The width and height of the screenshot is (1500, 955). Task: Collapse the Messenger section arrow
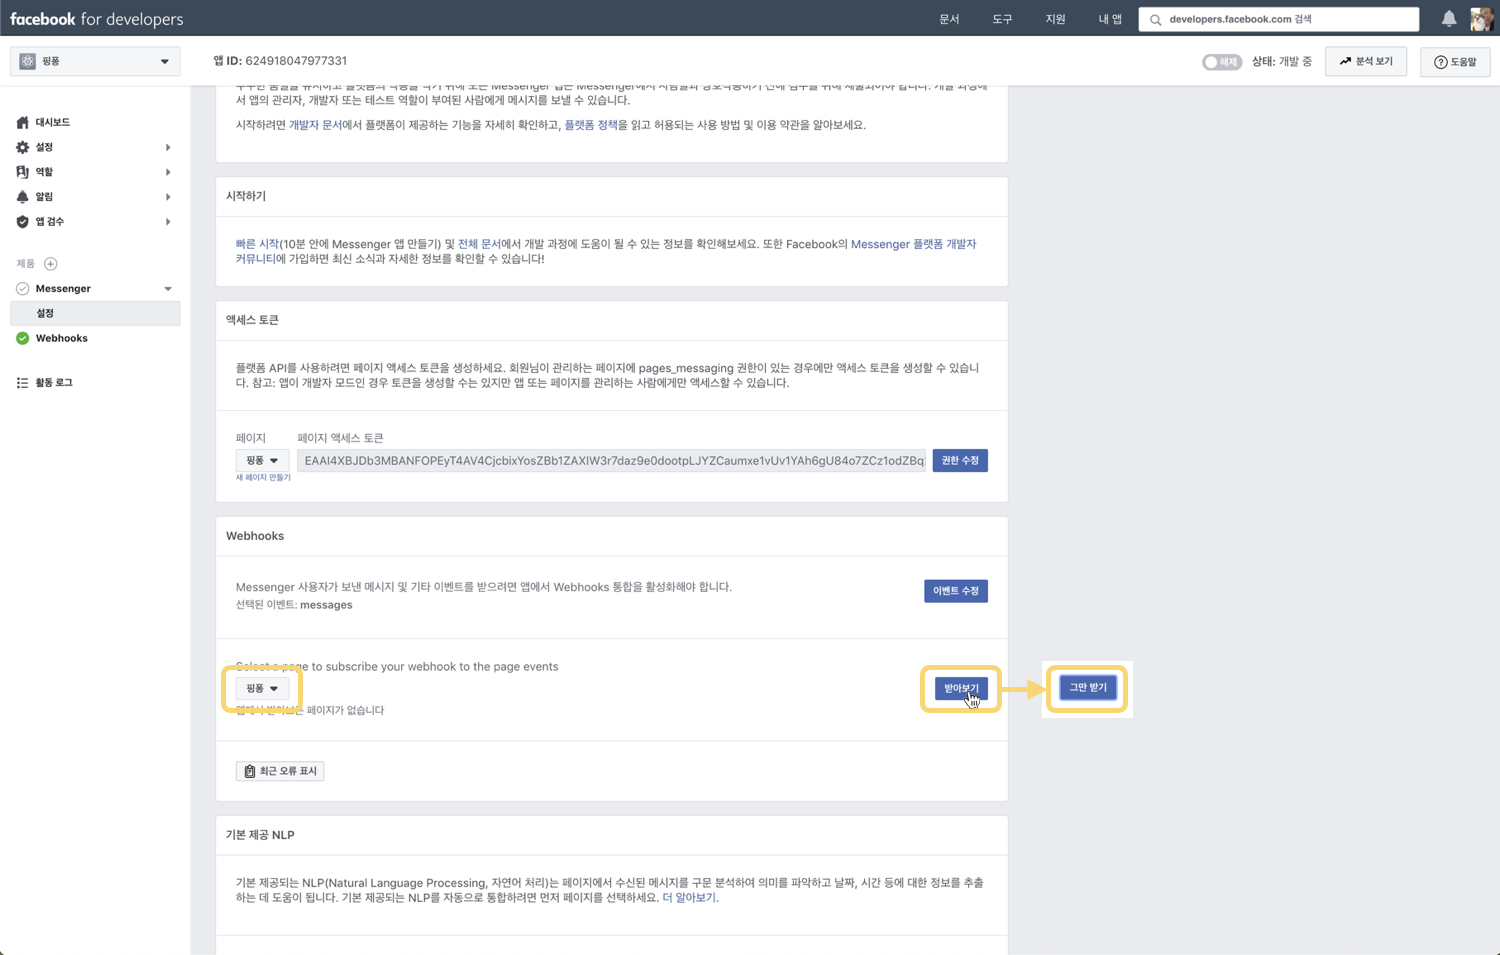tap(168, 289)
